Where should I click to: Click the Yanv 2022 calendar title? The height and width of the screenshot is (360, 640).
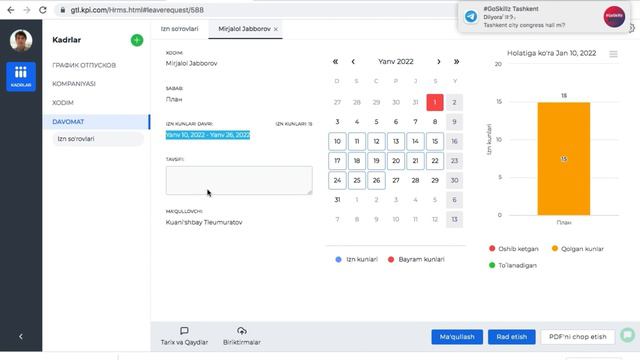[396, 62]
